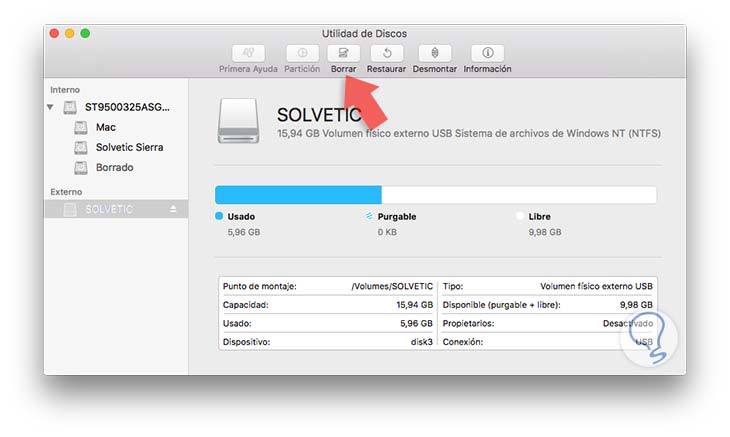Close the Utilidad de Discos window
Screen dimensions: 730x437
[x=54, y=34]
